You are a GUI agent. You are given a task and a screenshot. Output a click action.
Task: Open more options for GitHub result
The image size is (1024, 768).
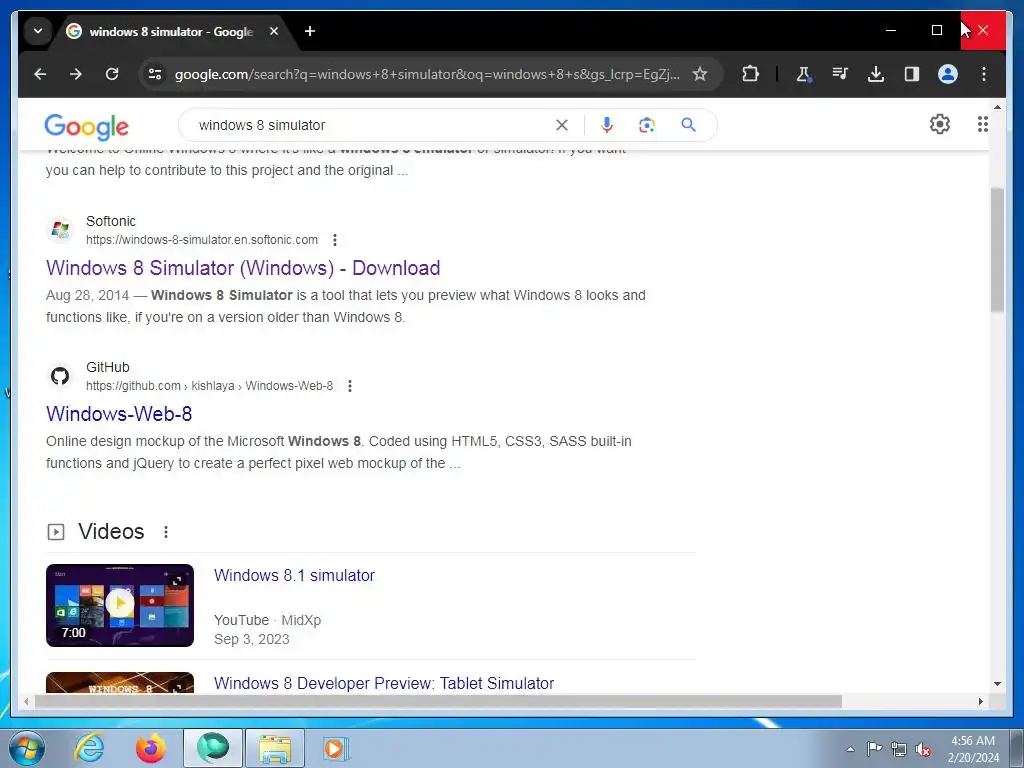click(350, 386)
